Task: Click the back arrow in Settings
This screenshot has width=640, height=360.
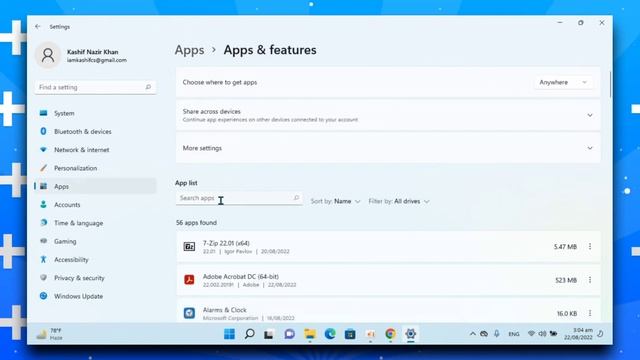Action: (38, 27)
